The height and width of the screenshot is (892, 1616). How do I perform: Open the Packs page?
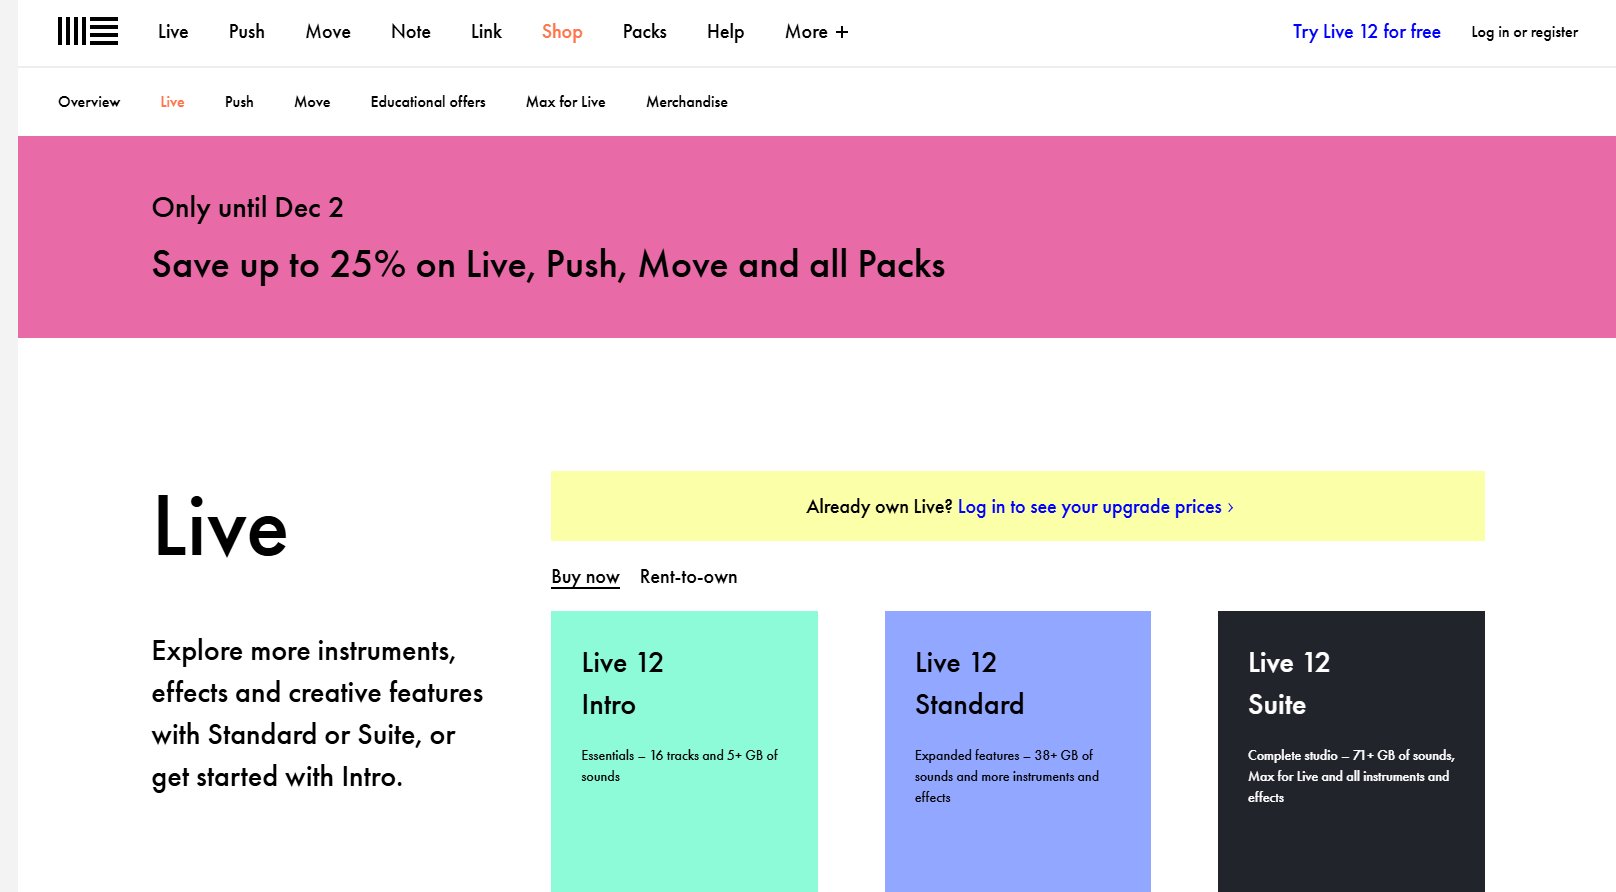point(644,32)
